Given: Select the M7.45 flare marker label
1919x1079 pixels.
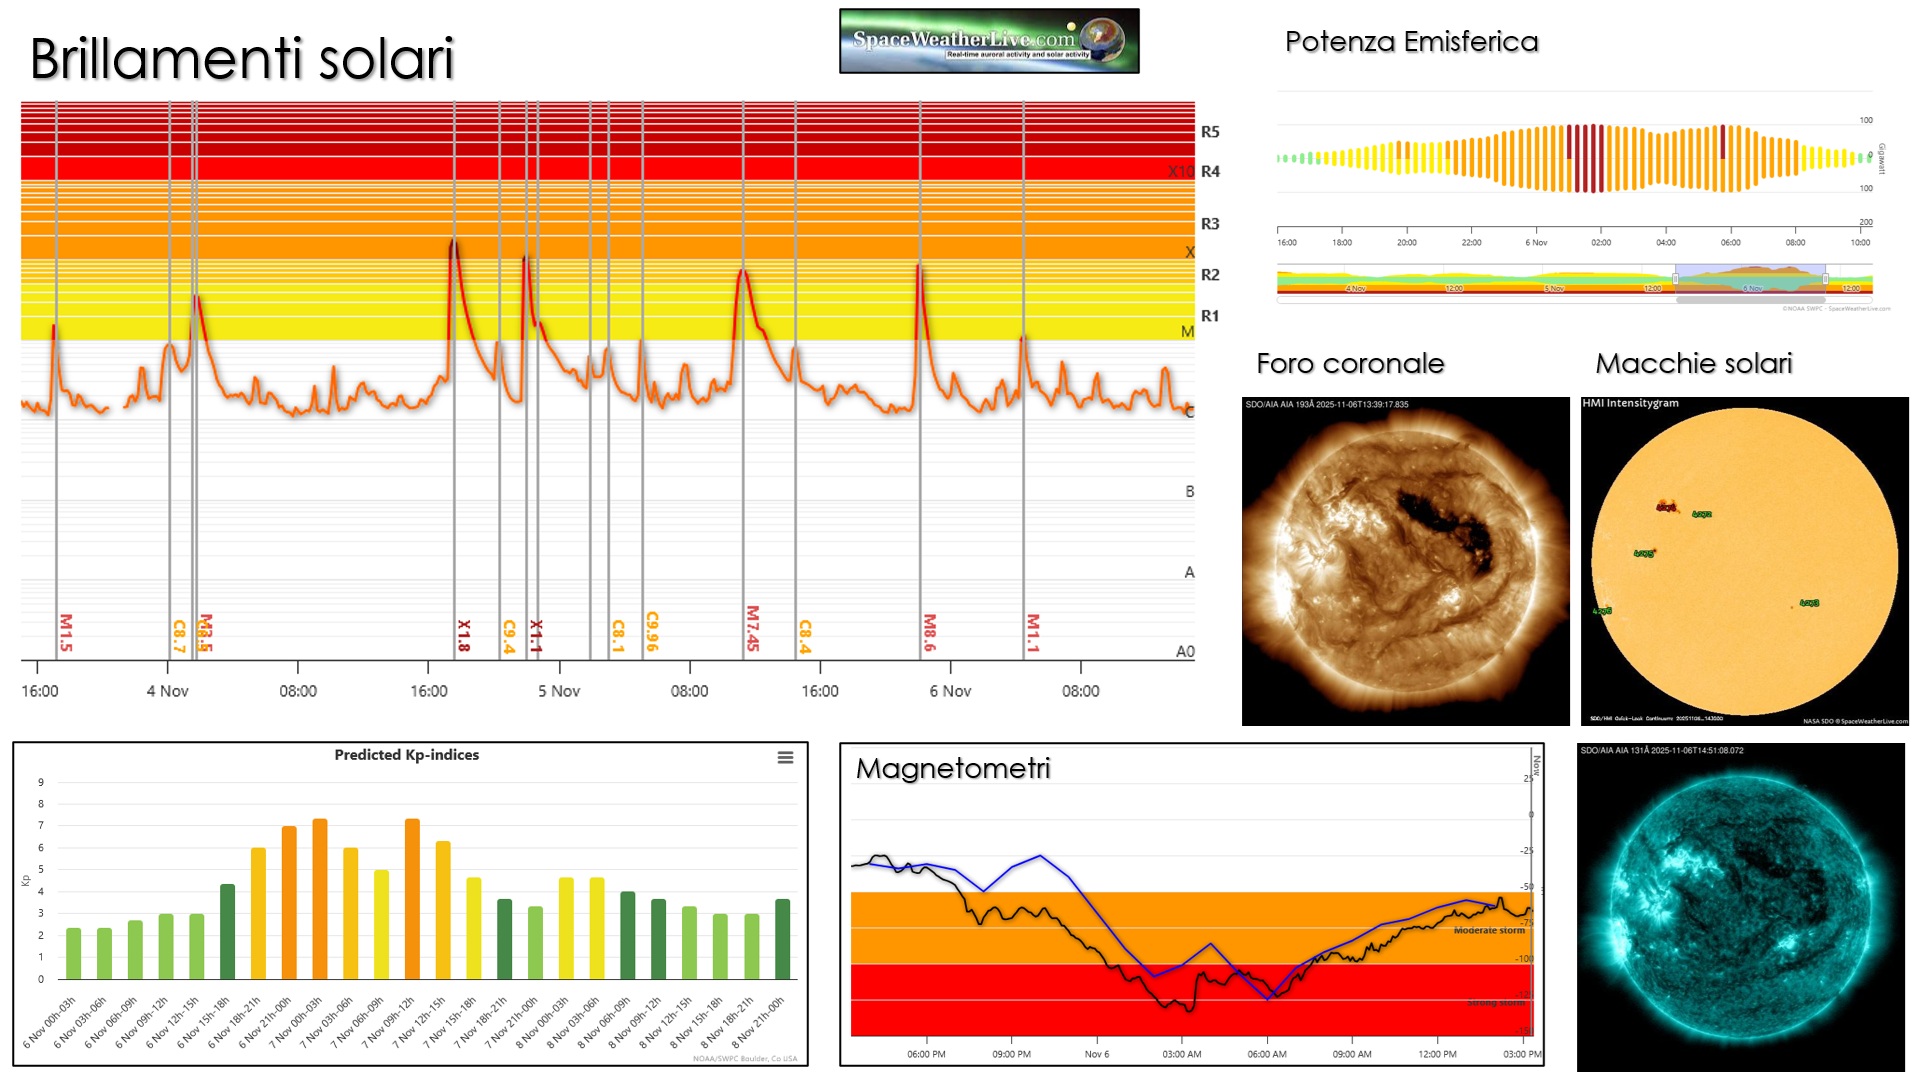Looking at the screenshot, I should tap(753, 628).
